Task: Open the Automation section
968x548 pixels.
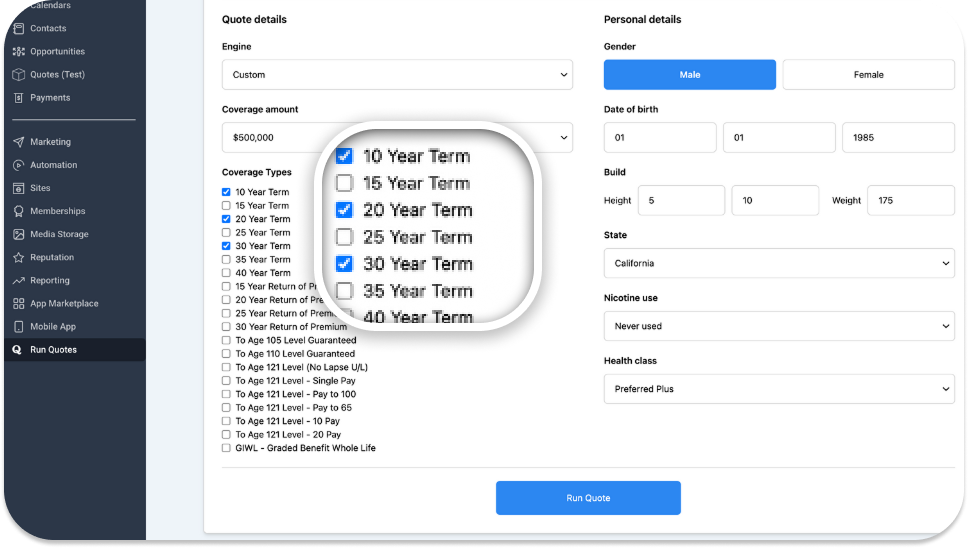Action: click(x=74, y=165)
